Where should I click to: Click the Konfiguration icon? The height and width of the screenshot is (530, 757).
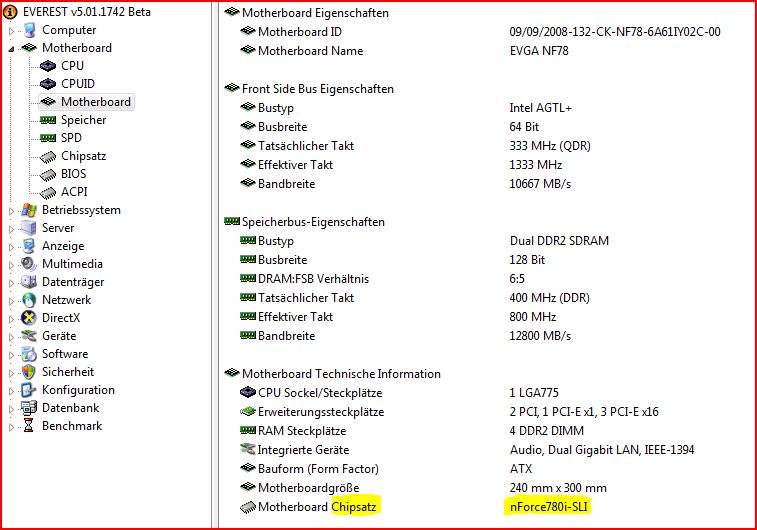click(x=28, y=390)
